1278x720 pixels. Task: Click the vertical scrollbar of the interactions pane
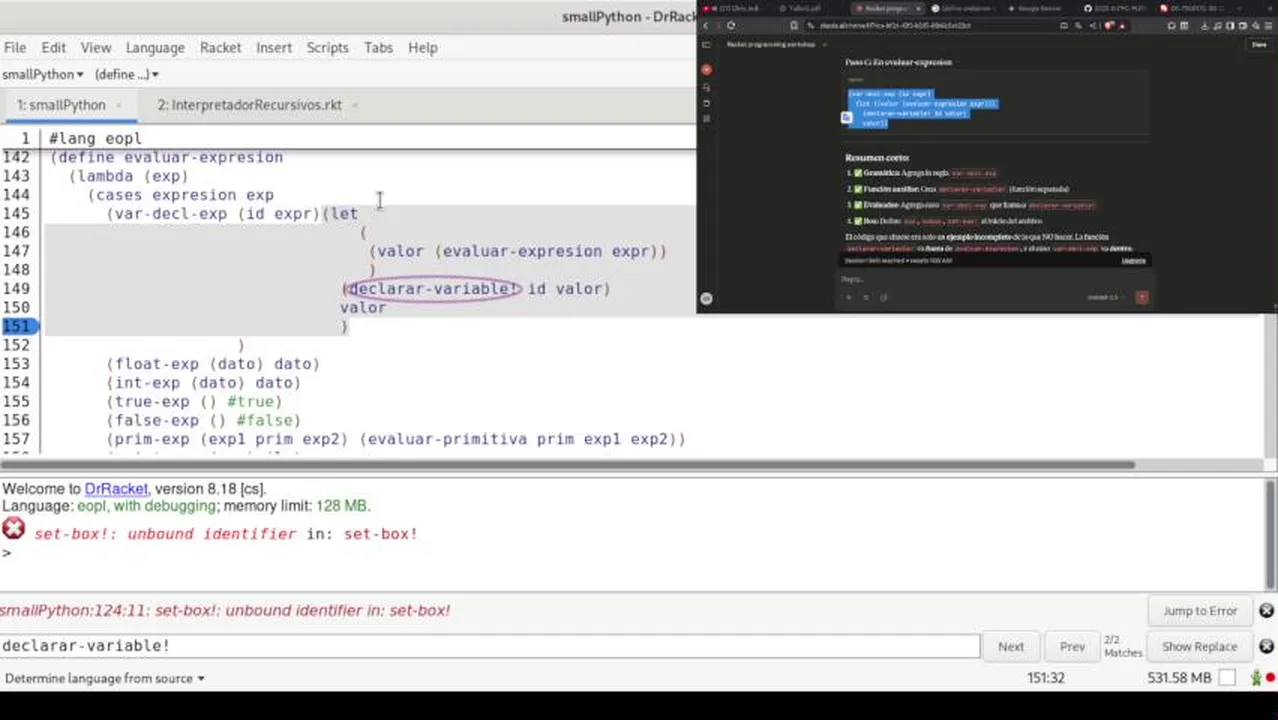pos(1272,534)
